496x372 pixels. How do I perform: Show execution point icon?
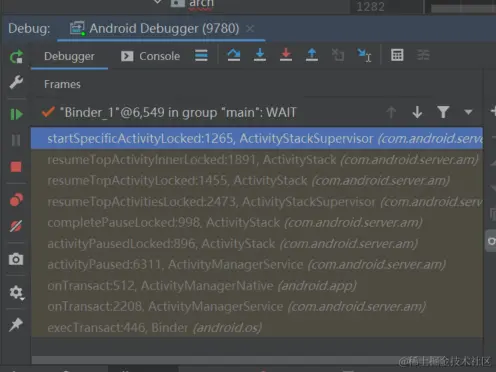point(201,55)
